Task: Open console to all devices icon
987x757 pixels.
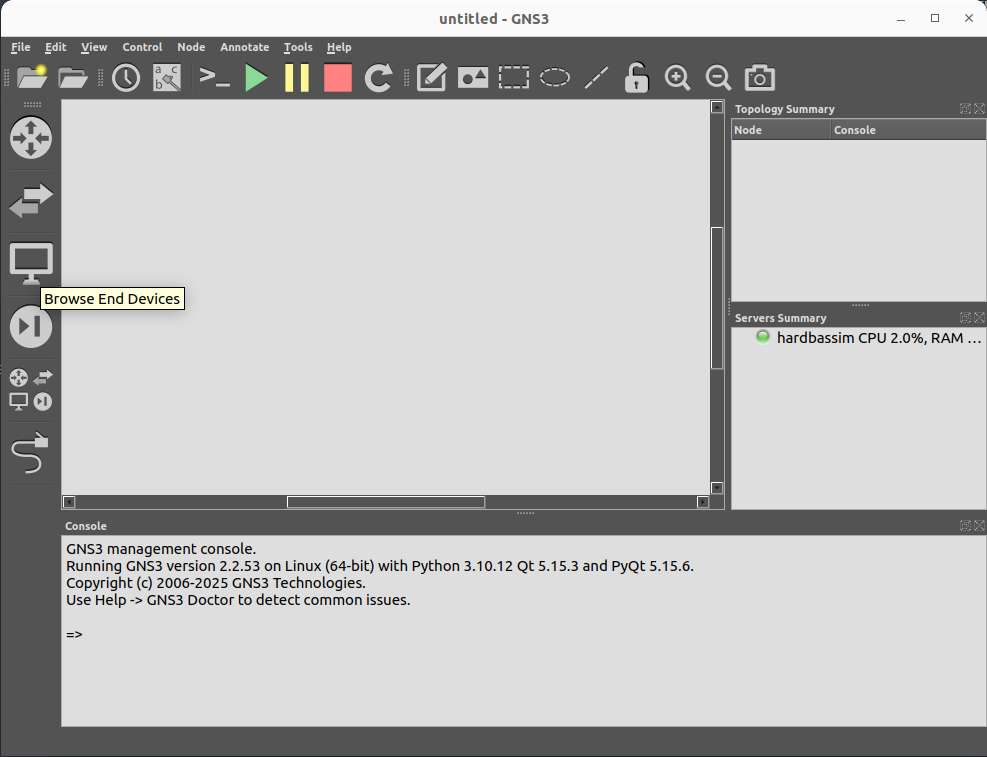Action: click(x=214, y=78)
